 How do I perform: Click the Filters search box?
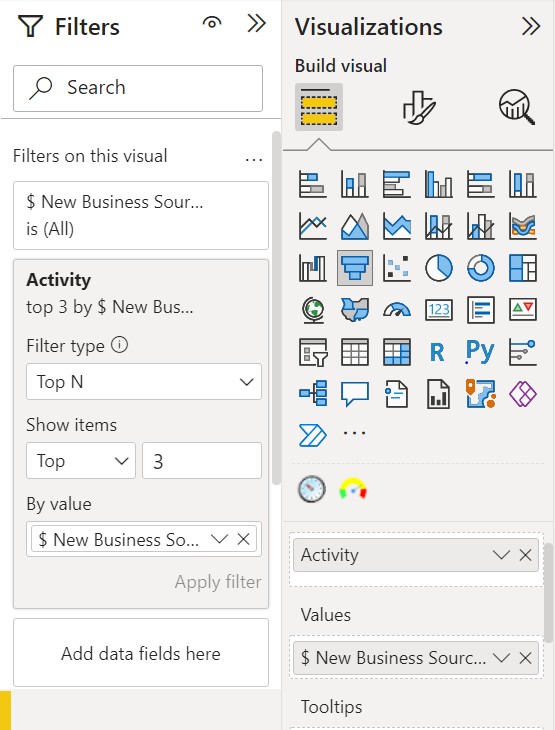[138, 88]
